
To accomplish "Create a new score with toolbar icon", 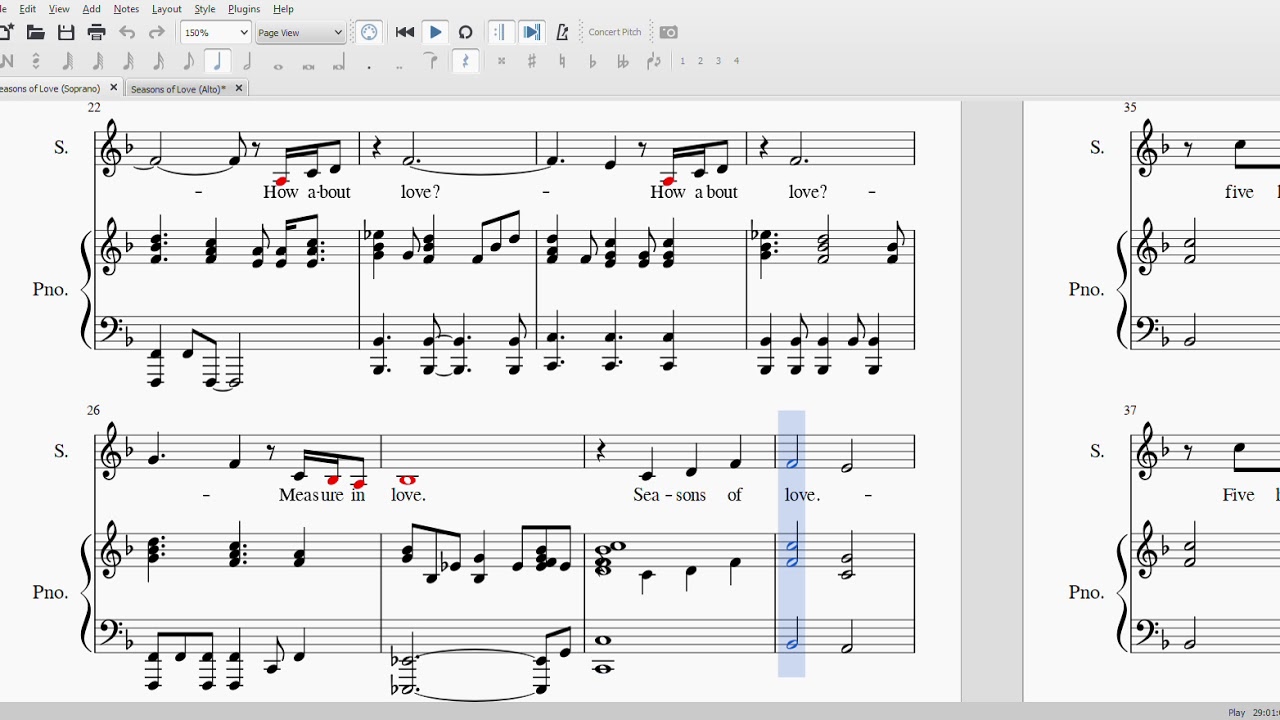I will [5, 32].
